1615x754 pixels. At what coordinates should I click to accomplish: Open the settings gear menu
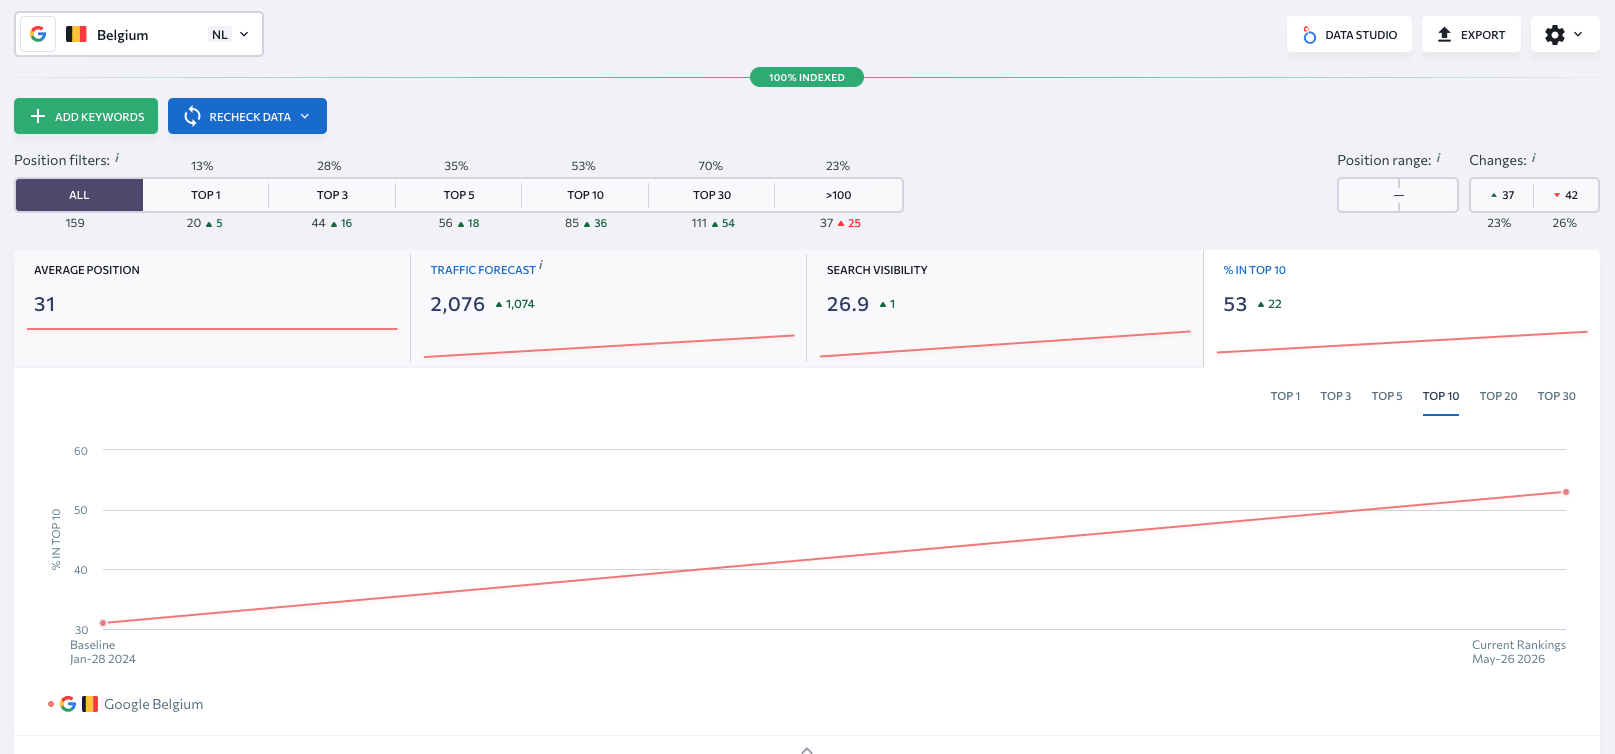pos(1565,34)
